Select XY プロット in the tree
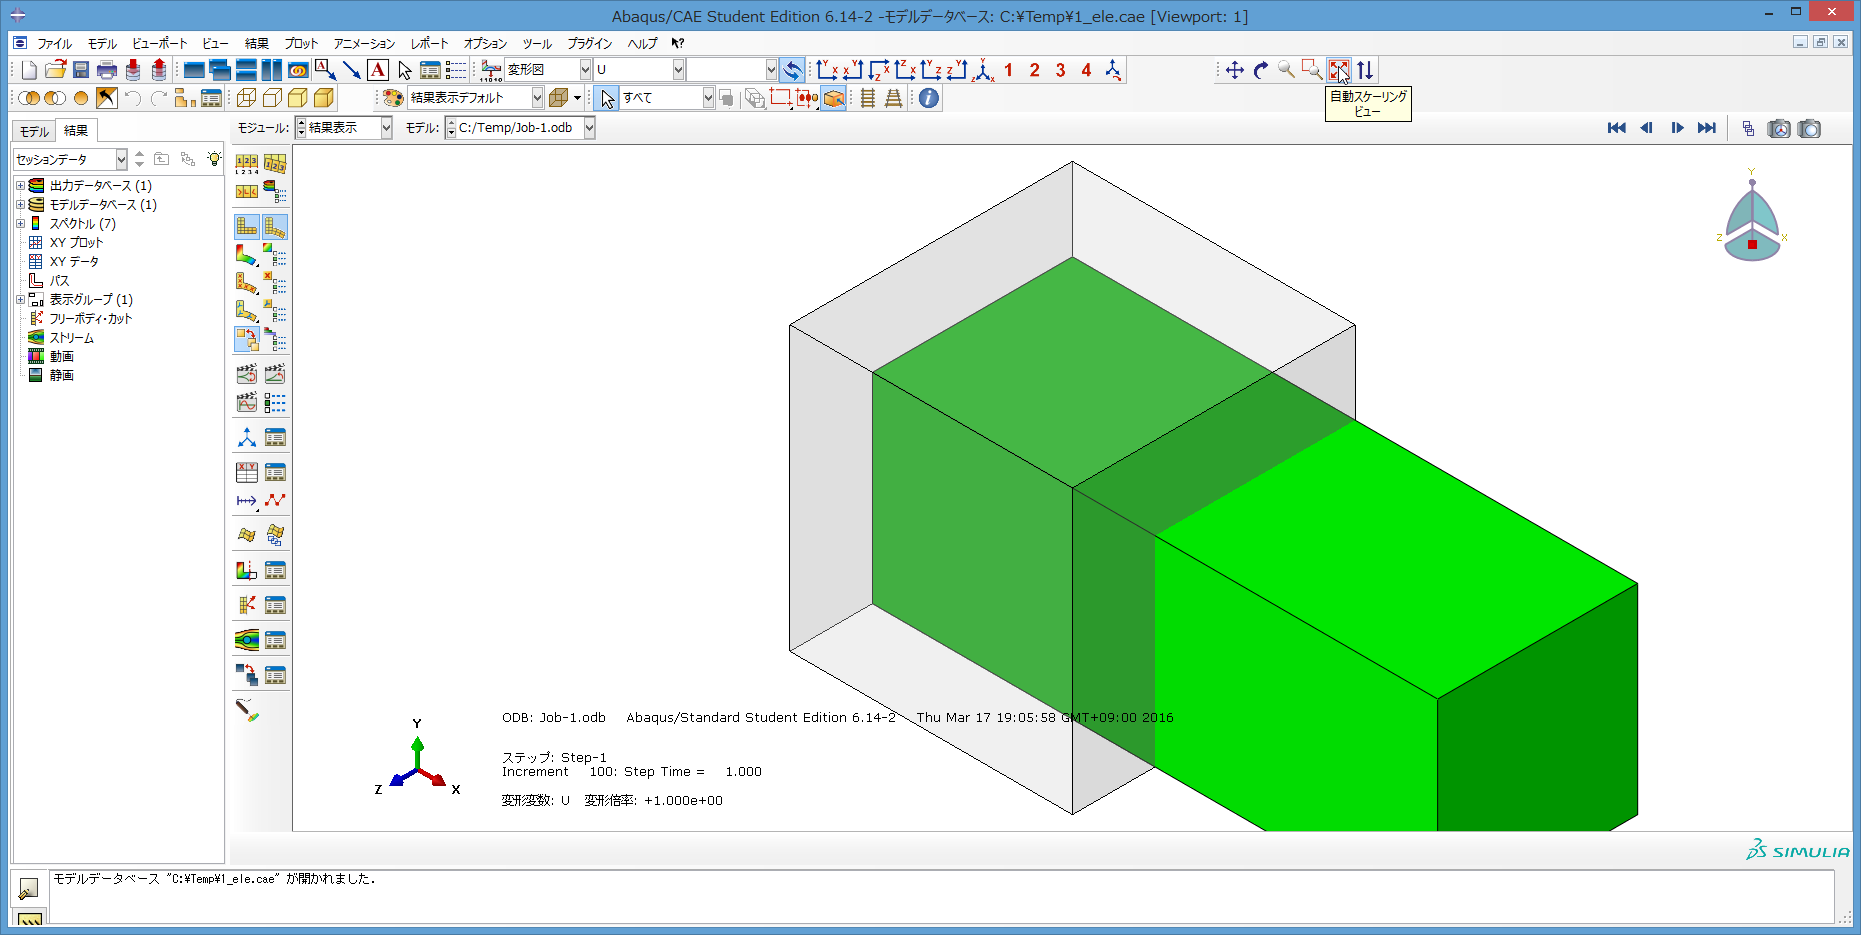 [x=76, y=243]
